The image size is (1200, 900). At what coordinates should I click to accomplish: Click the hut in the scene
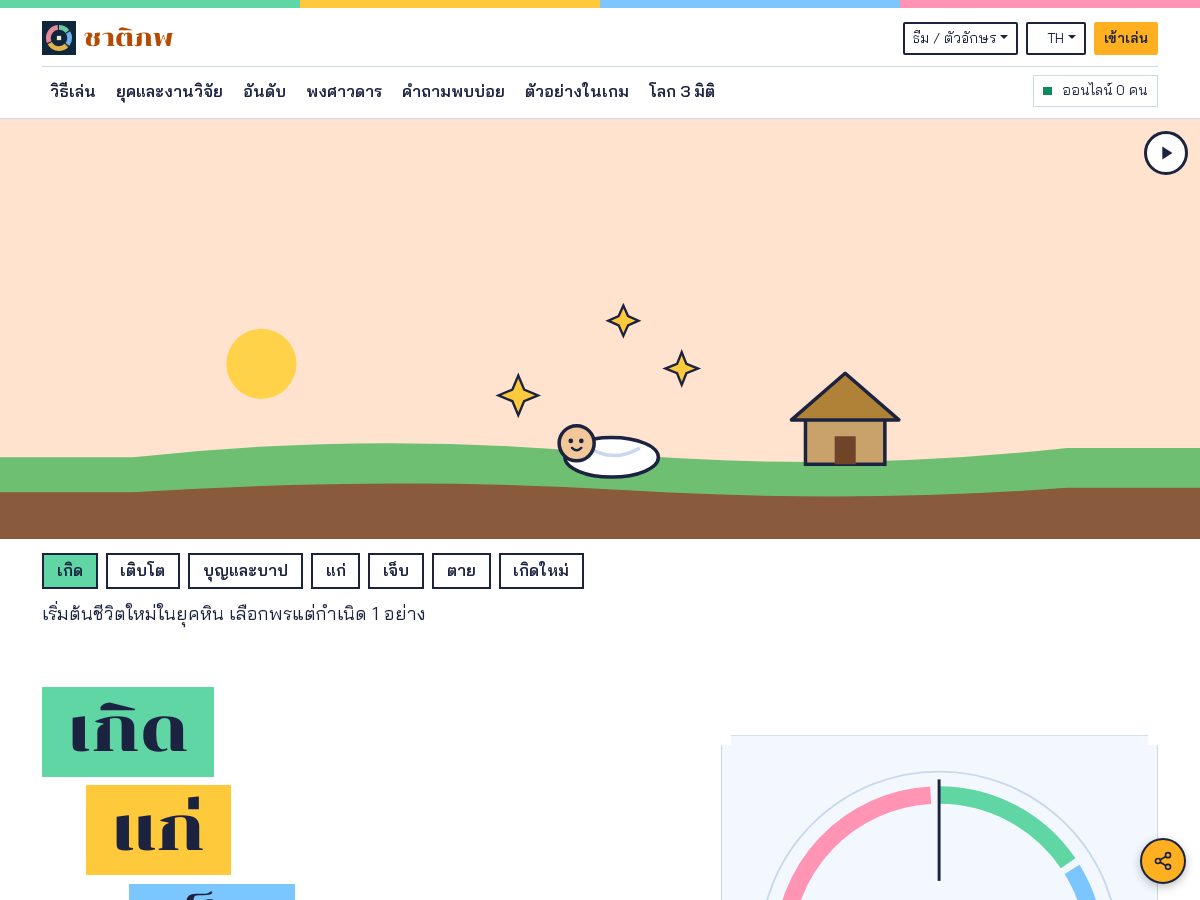845,419
